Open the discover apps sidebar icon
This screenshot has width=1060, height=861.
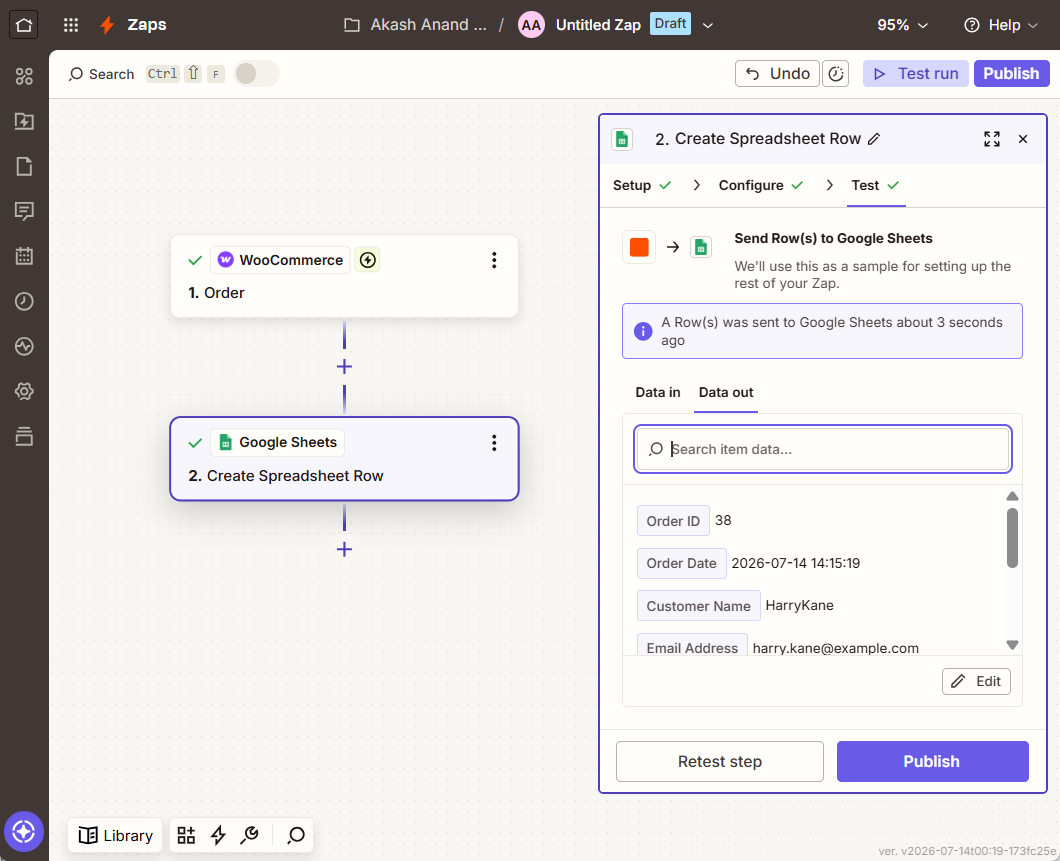coord(24,76)
